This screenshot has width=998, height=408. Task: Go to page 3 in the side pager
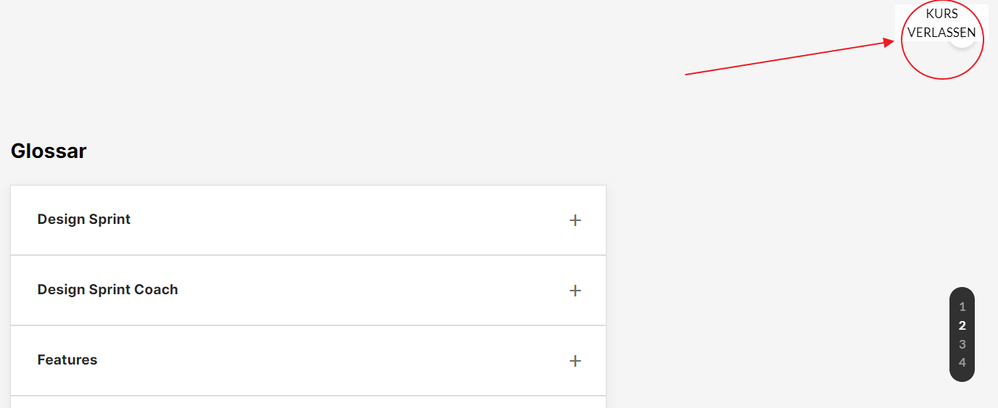[x=962, y=344]
